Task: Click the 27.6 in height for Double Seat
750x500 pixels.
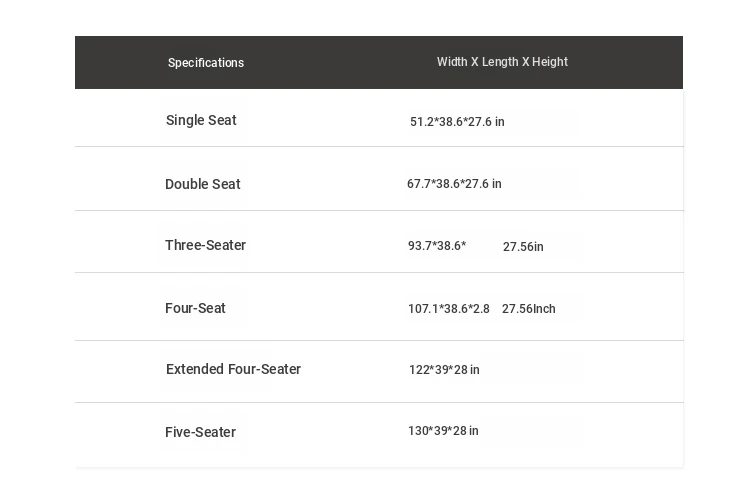Action: (x=483, y=184)
